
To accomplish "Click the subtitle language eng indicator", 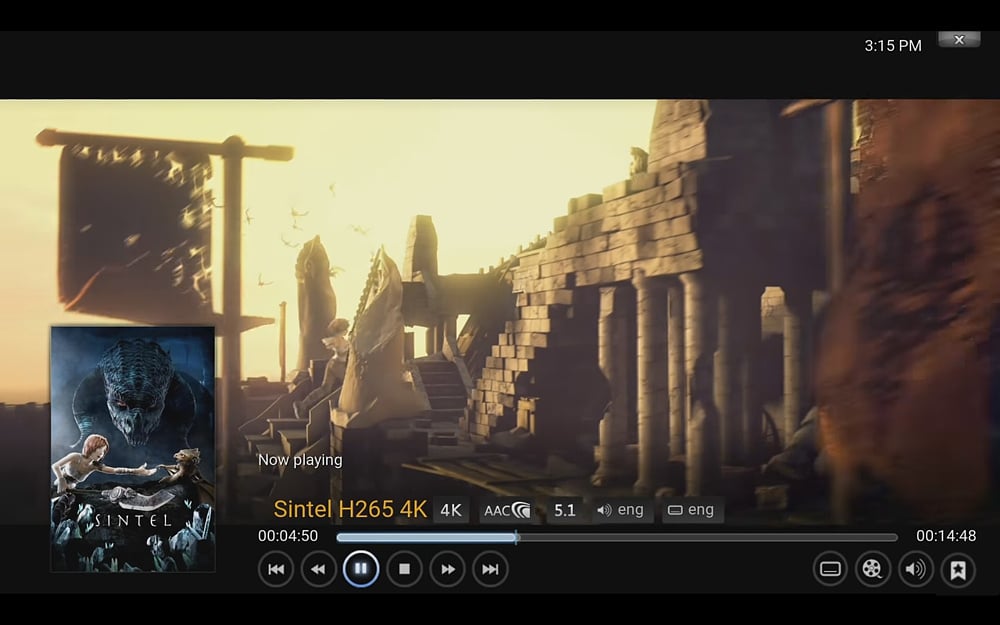I will point(692,510).
